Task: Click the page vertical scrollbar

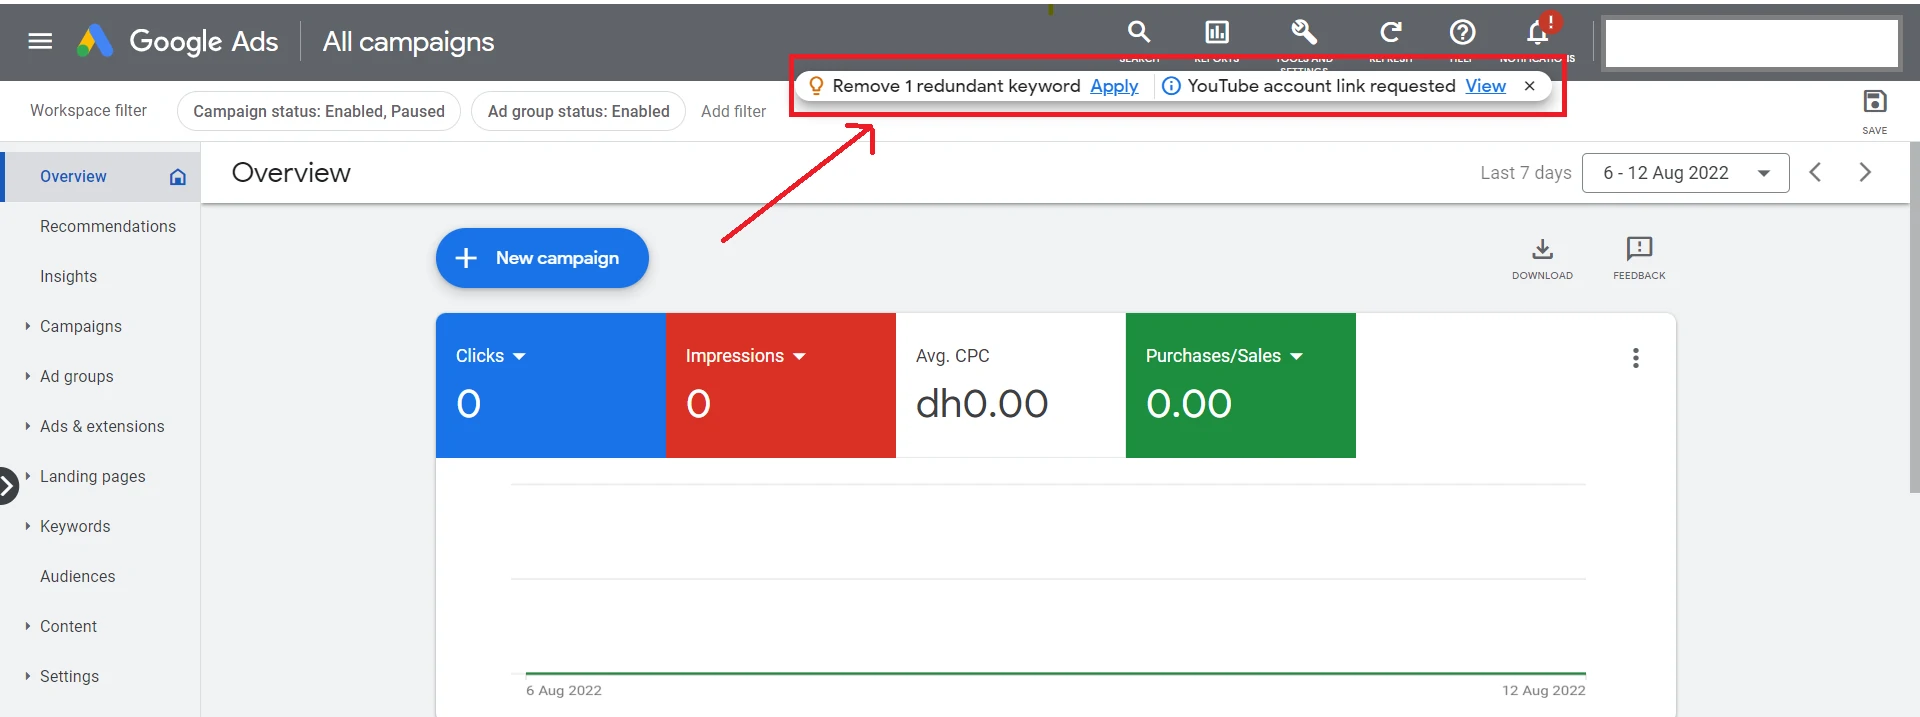Action: pos(1914,317)
